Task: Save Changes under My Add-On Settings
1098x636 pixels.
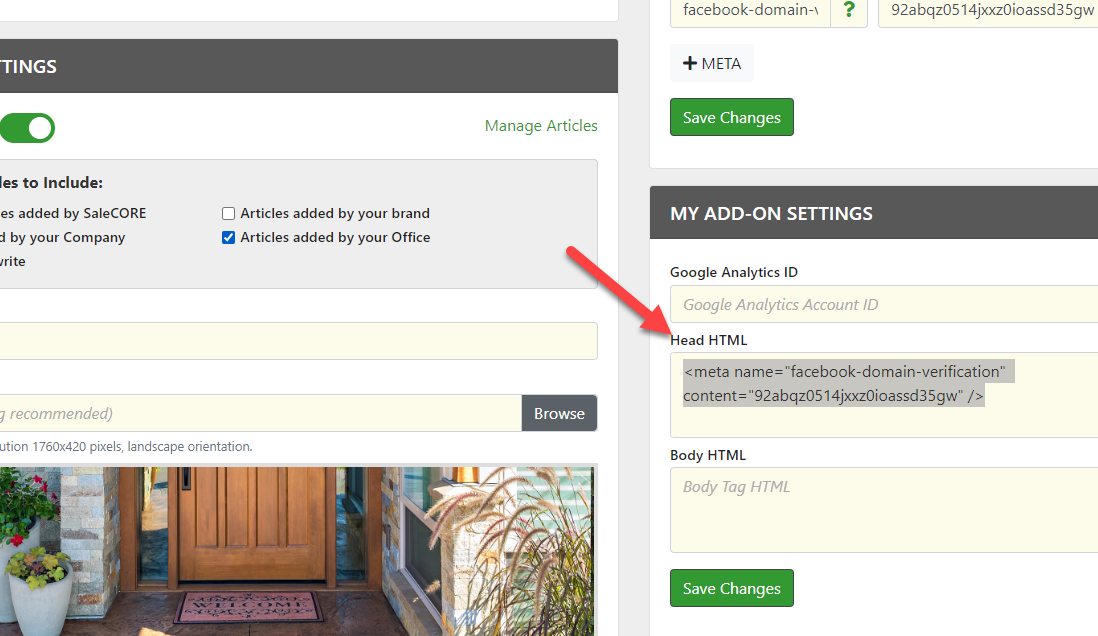Action: coord(732,588)
